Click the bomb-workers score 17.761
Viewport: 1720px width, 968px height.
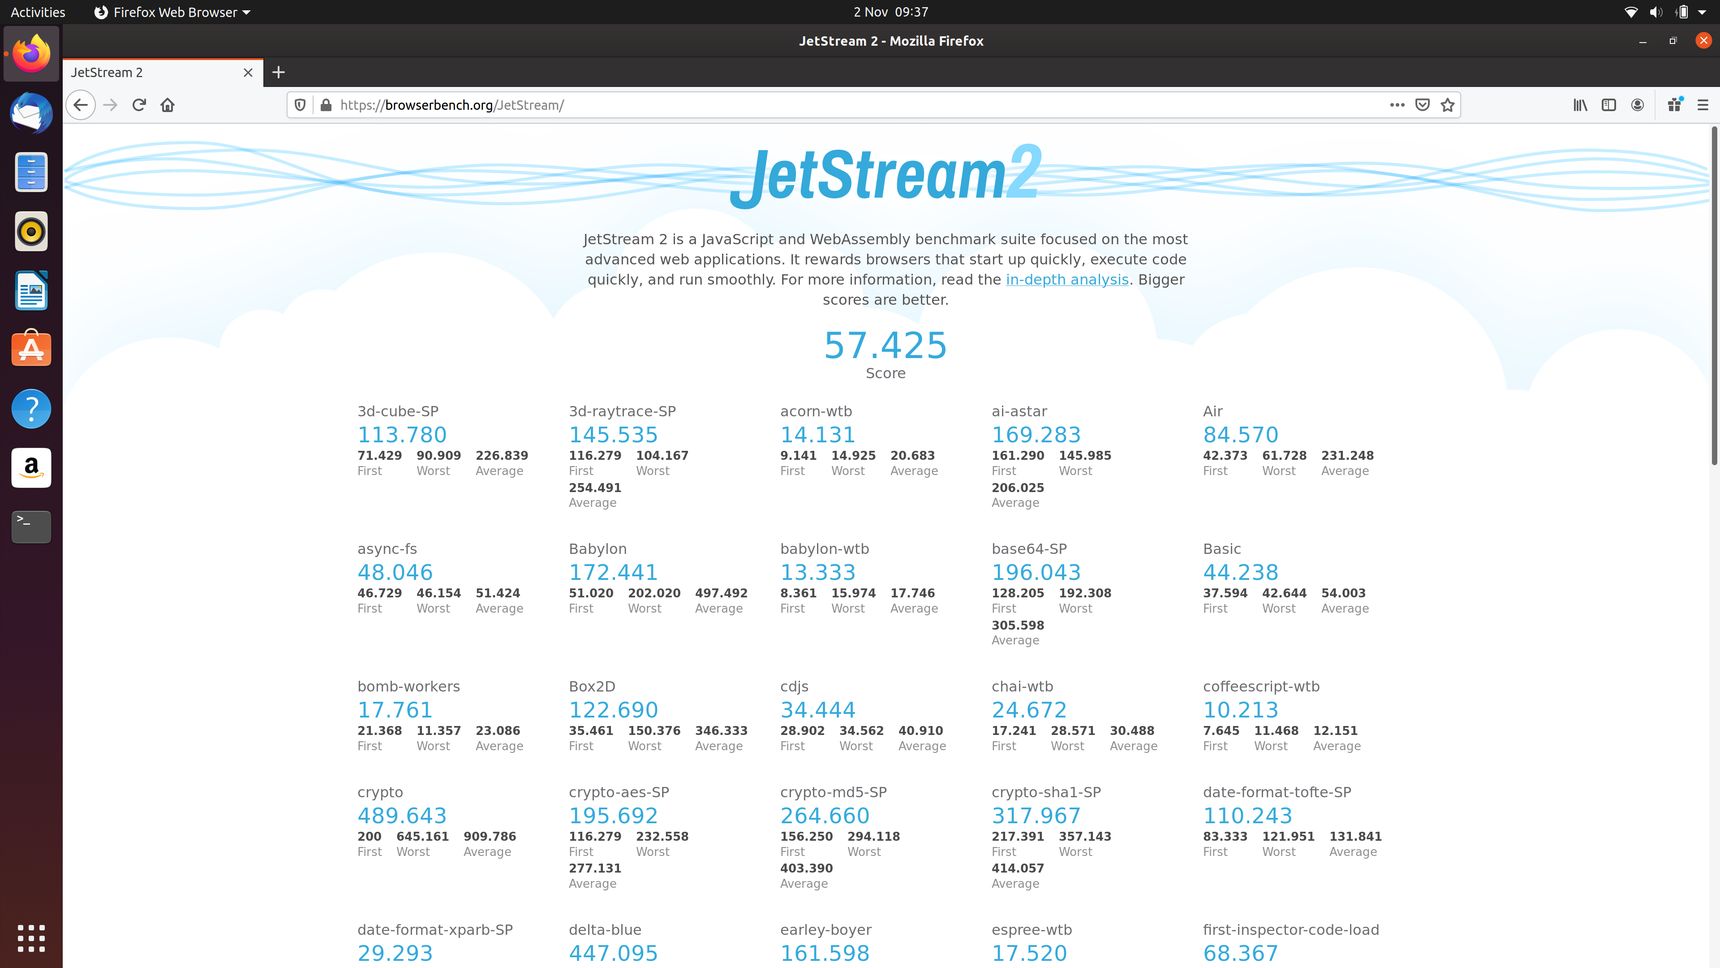(395, 710)
